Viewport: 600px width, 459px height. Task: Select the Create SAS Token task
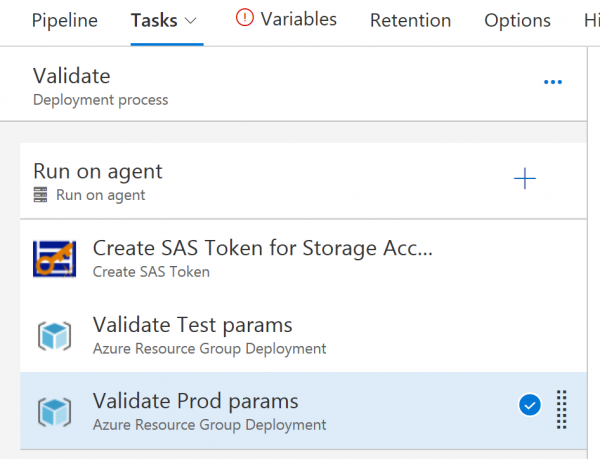pyautogui.click(x=262, y=249)
